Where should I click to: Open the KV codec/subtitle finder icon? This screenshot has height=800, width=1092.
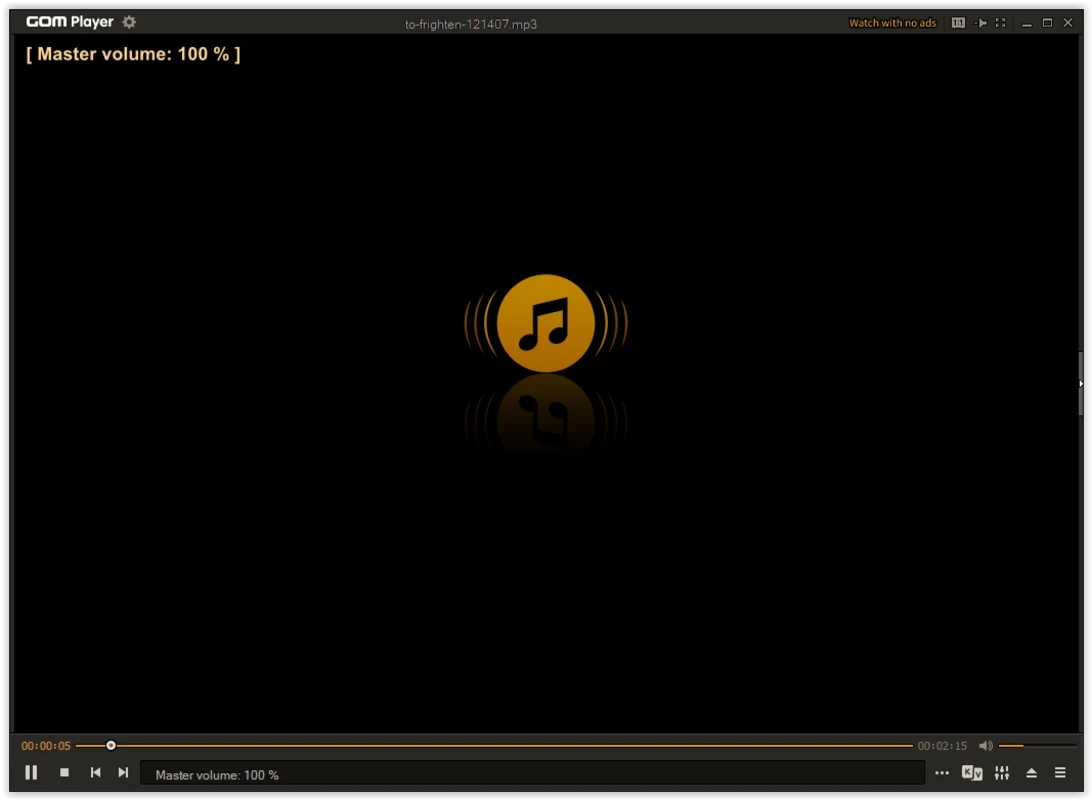971,773
